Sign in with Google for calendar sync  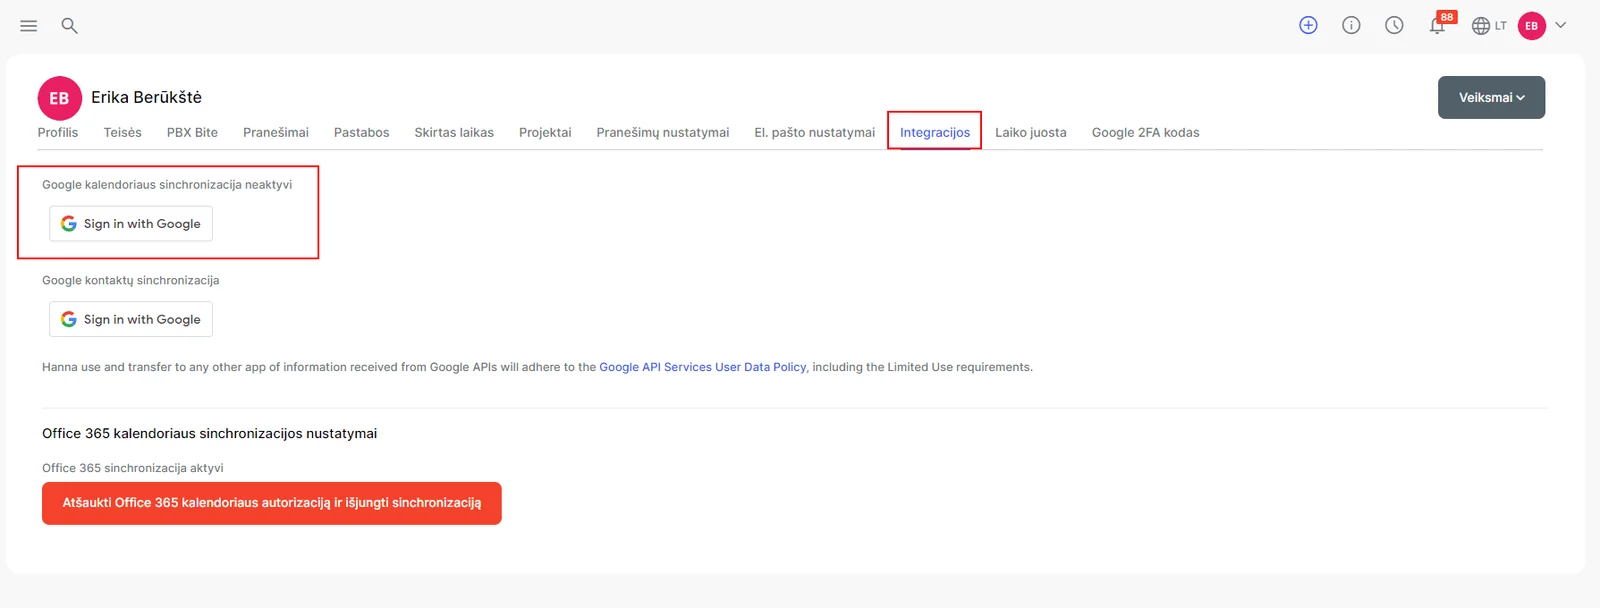pos(131,224)
